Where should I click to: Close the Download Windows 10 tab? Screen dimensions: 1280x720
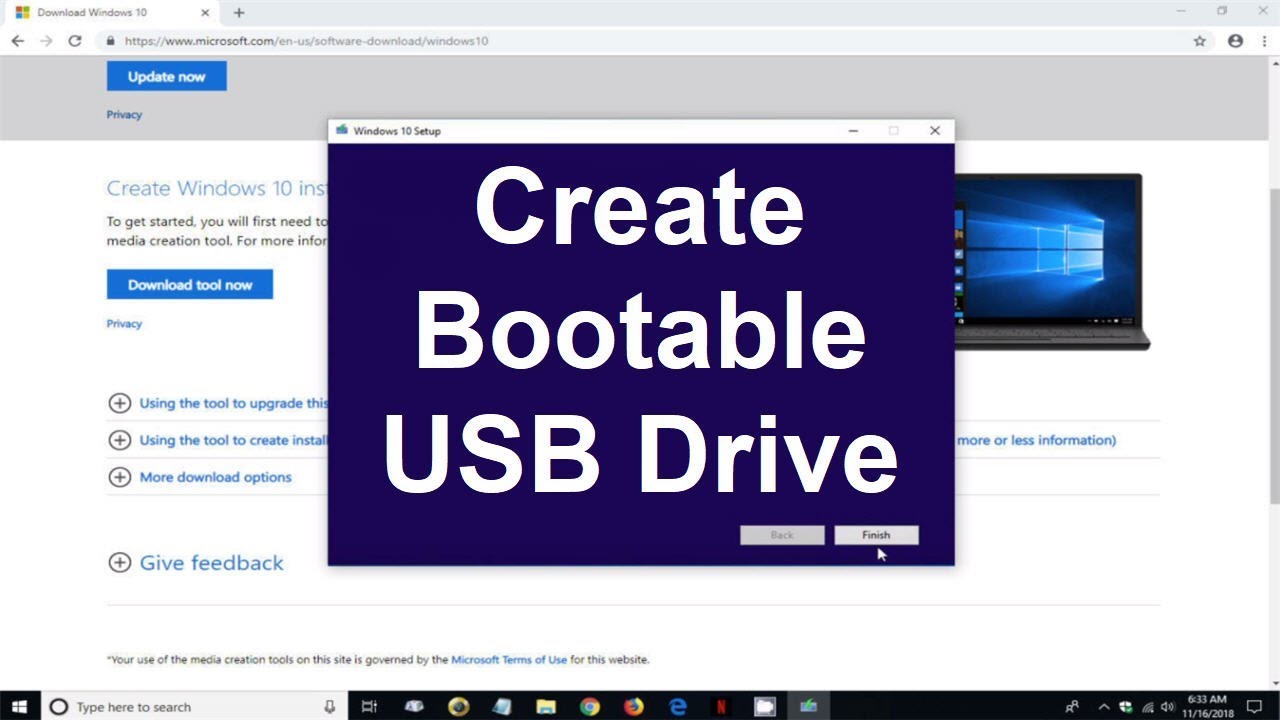point(204,13)
